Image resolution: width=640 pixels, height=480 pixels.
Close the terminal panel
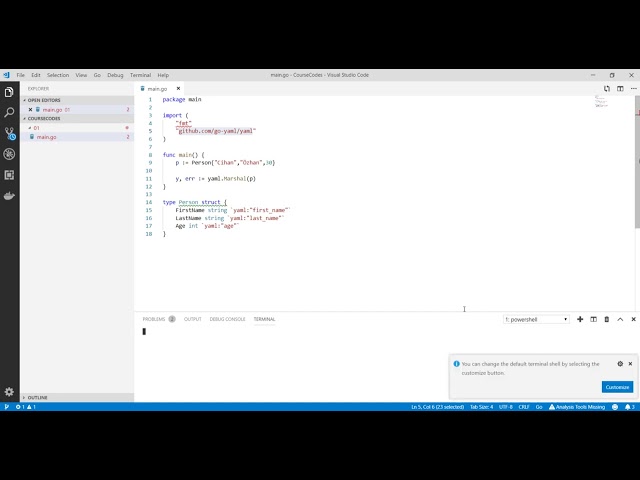click(633, 319)
